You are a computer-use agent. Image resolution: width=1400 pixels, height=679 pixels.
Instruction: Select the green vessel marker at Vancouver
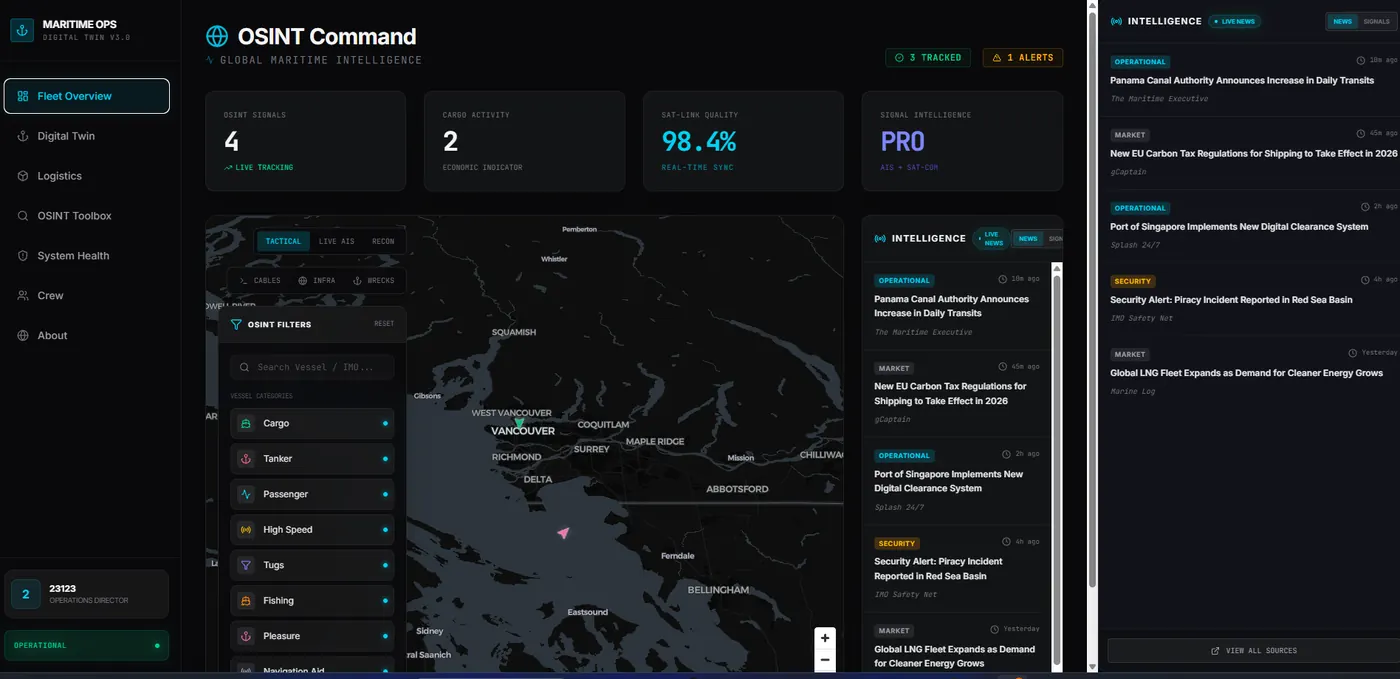[519, 423]
